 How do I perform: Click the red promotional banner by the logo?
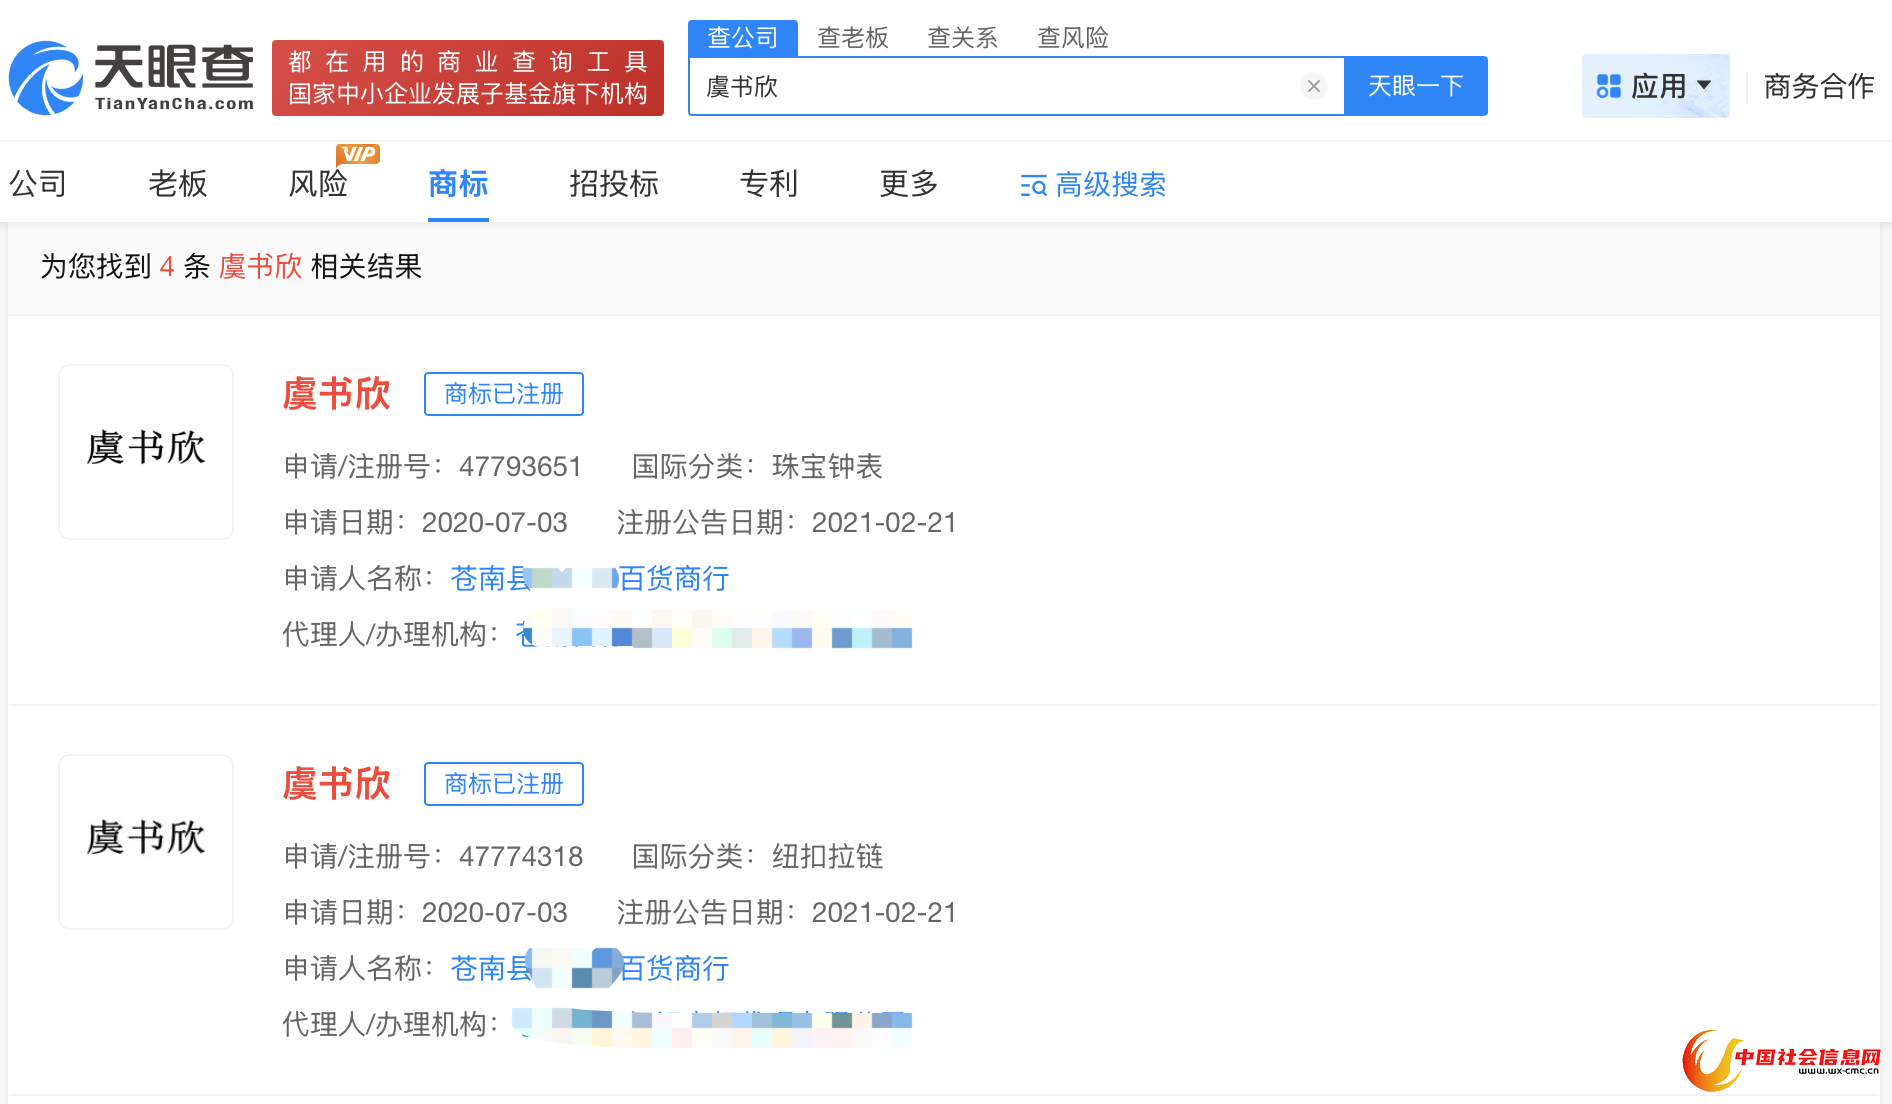[x=468, y=78]
